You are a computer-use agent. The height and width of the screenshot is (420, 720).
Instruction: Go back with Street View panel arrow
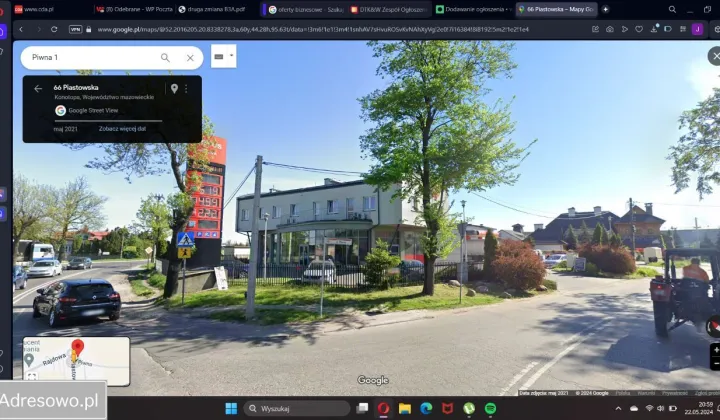(x=38, y=89)
